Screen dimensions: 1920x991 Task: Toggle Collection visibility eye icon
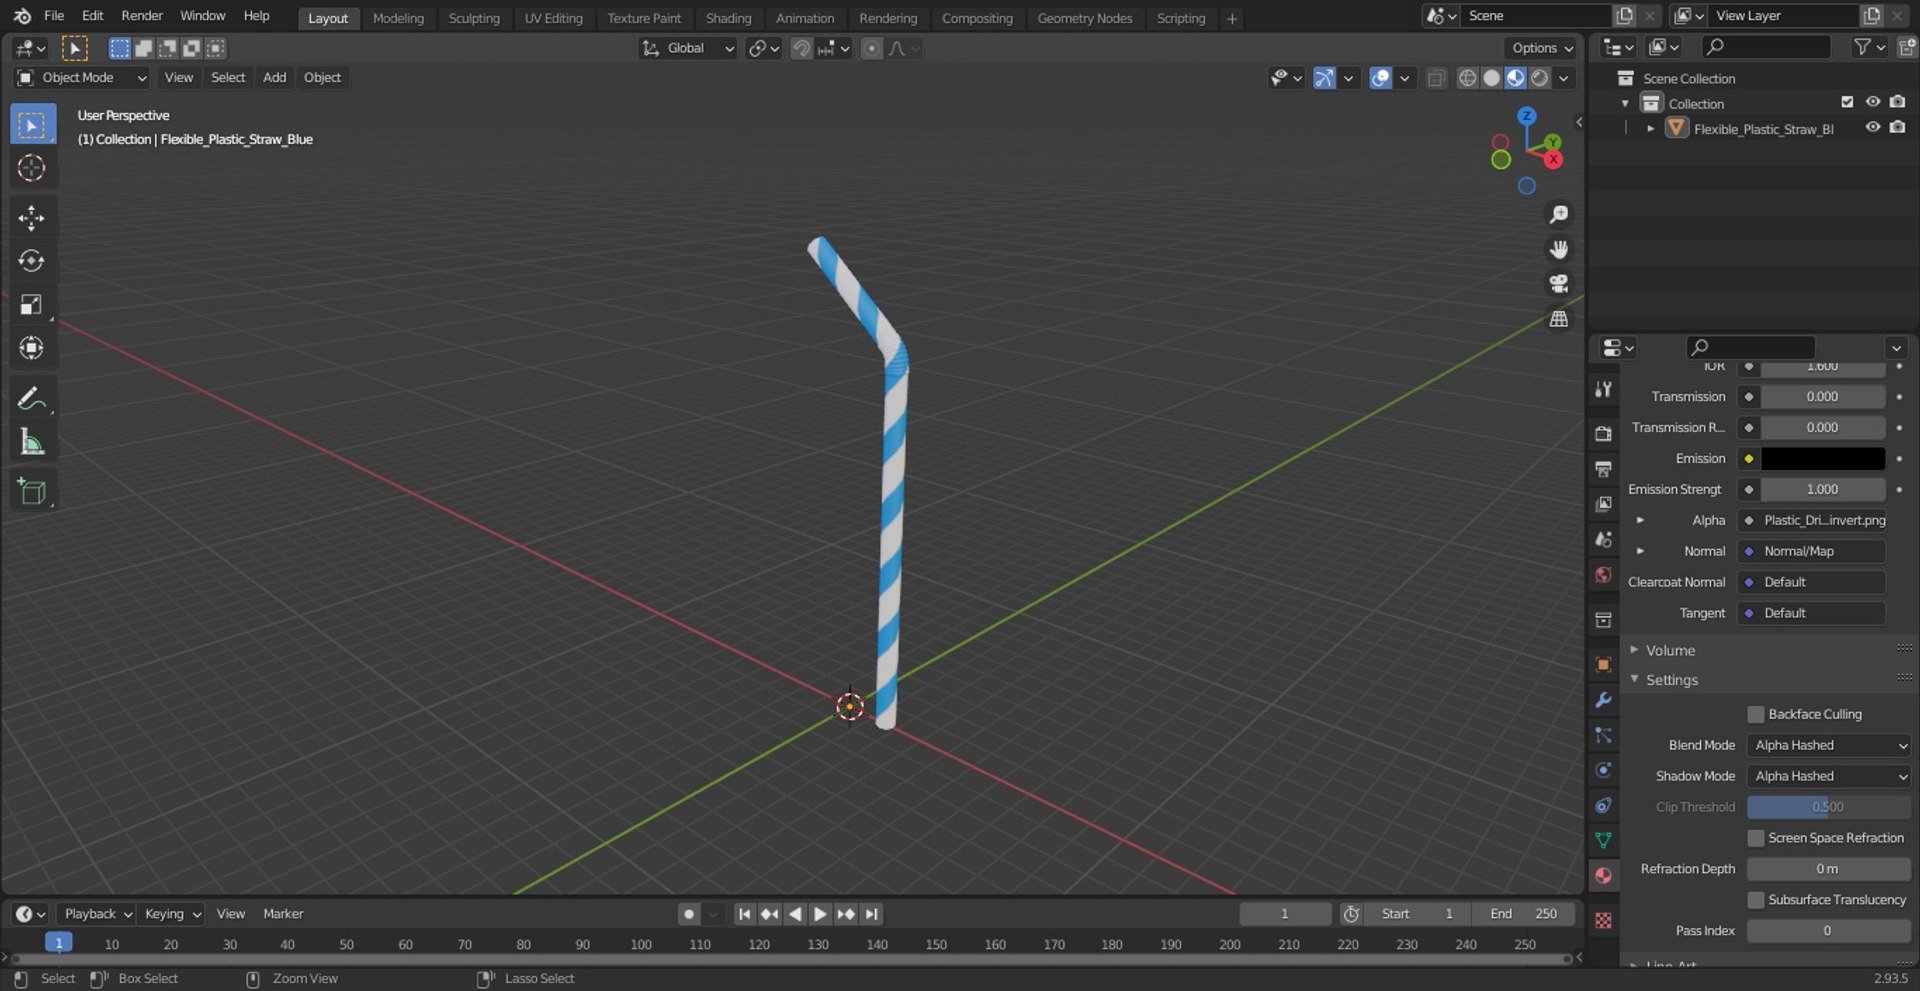click(x=1872, y=102)
